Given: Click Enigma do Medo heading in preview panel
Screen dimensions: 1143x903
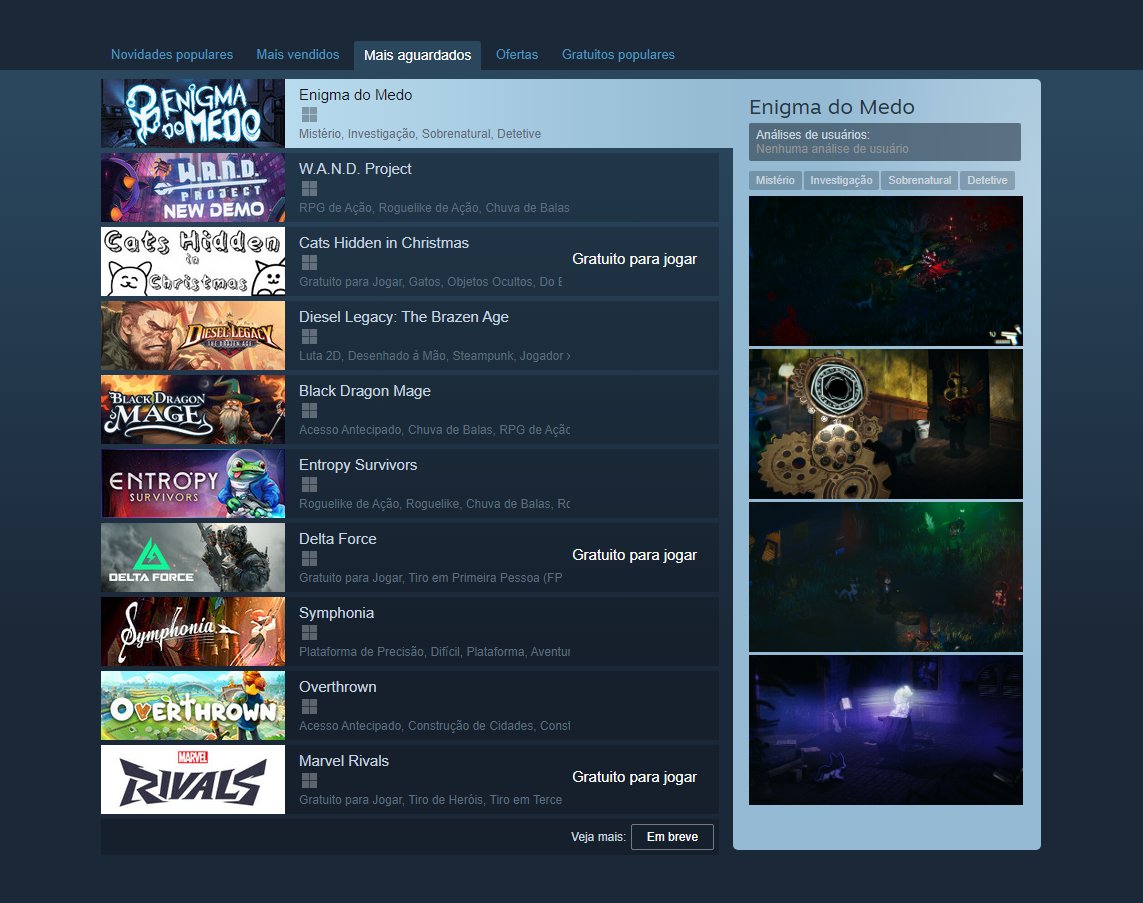Looking at the screenshot, I should [x=832, y=107].
